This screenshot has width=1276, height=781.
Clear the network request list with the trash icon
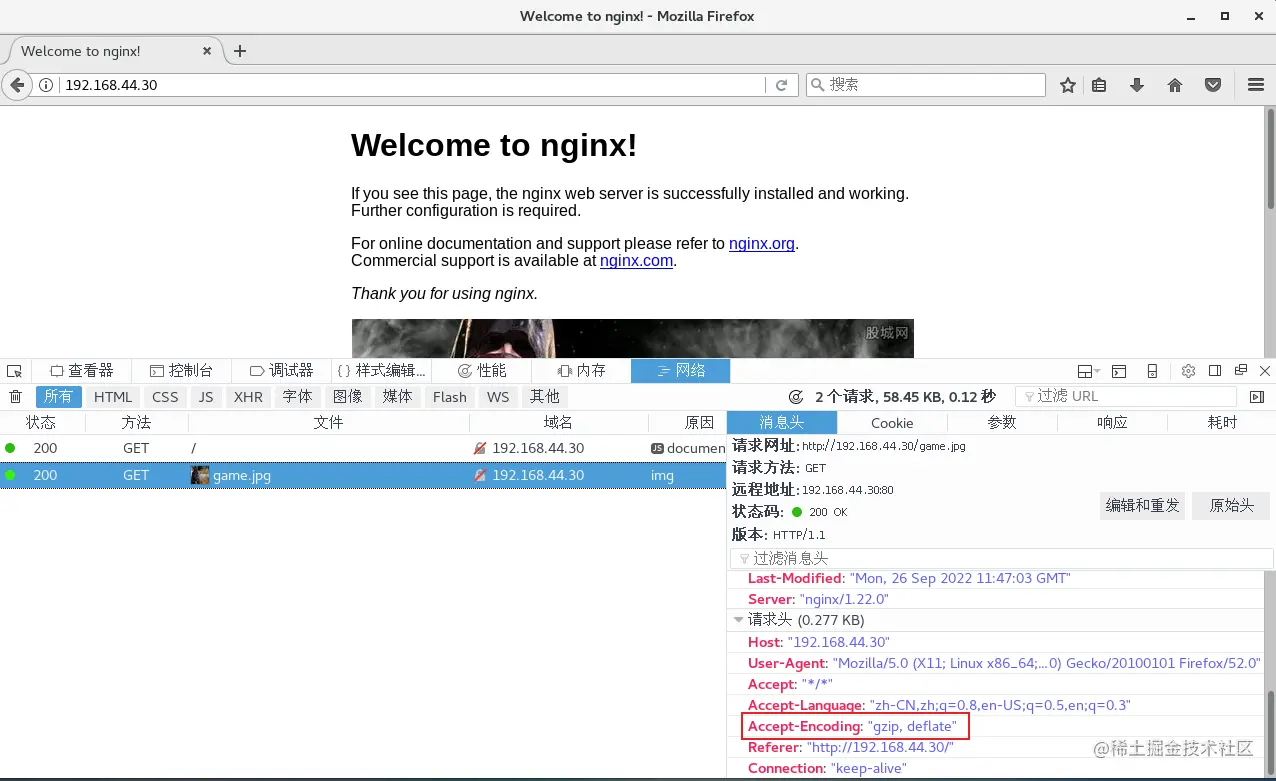[16, 397]
